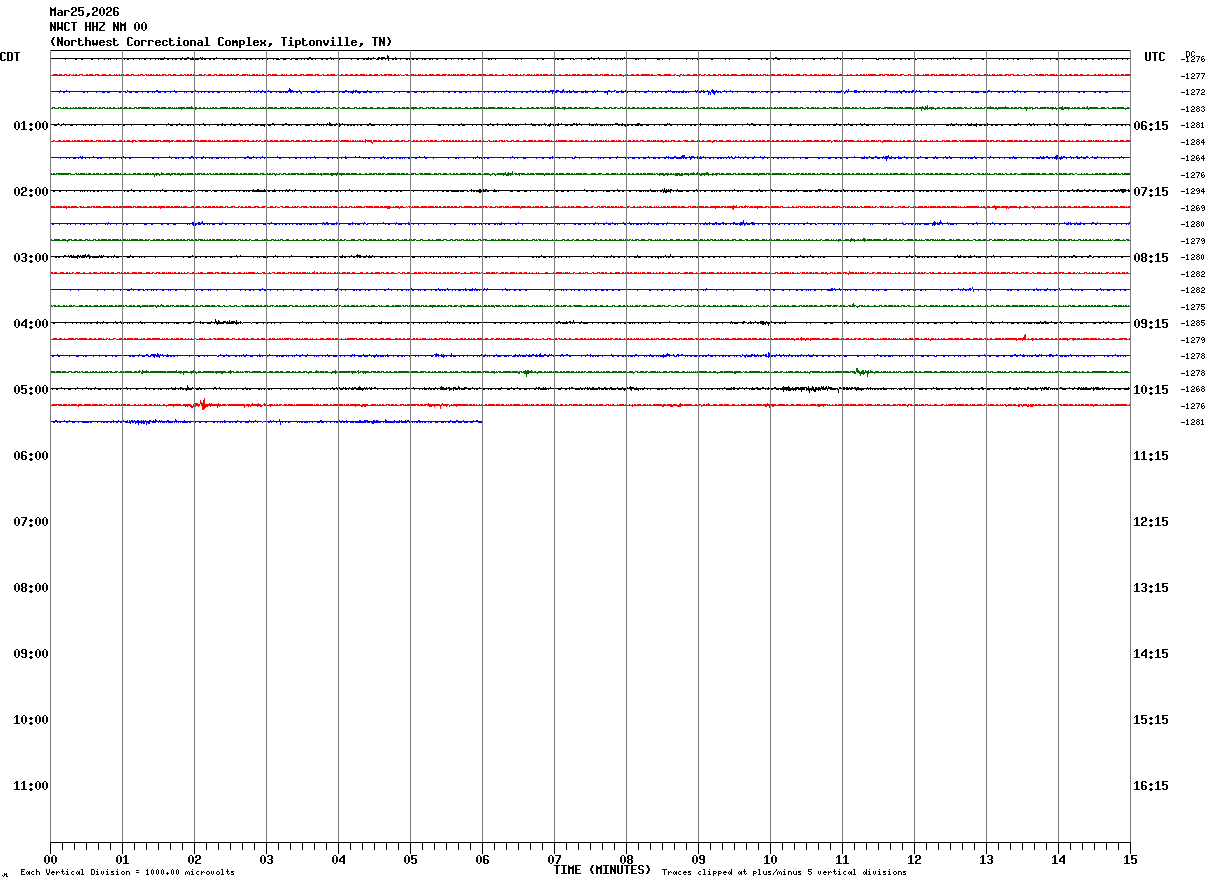
Task: Click the 09:15 UTC time label
Action: [x=1151, y=324]
